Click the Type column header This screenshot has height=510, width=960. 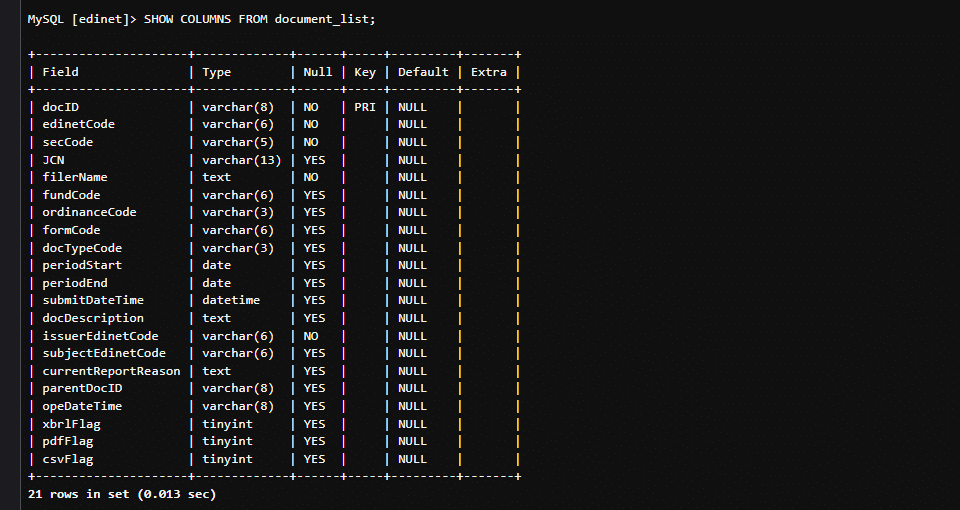(216, 72)
